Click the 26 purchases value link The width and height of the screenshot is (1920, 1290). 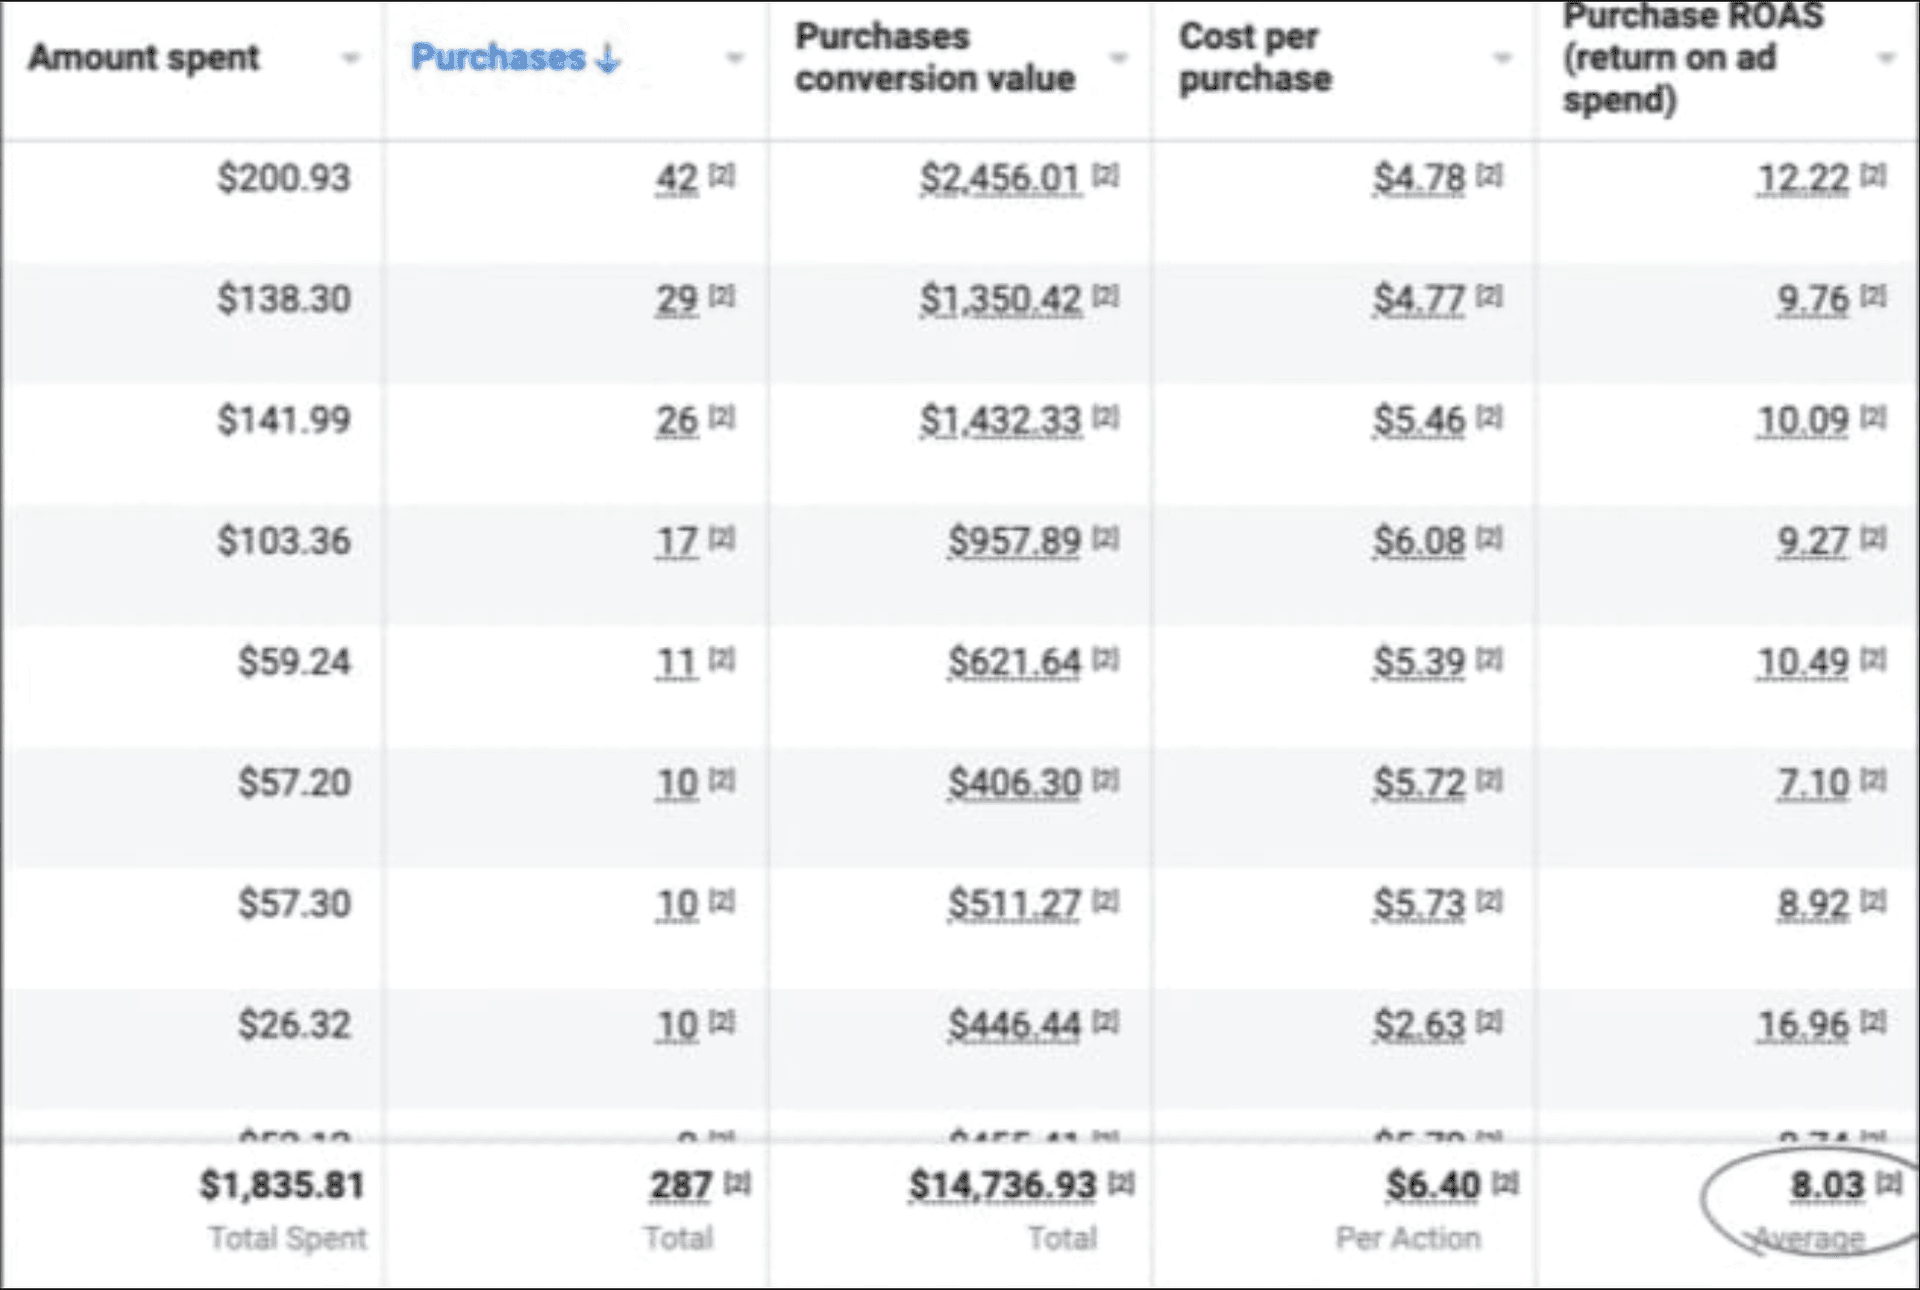(677, 420)
